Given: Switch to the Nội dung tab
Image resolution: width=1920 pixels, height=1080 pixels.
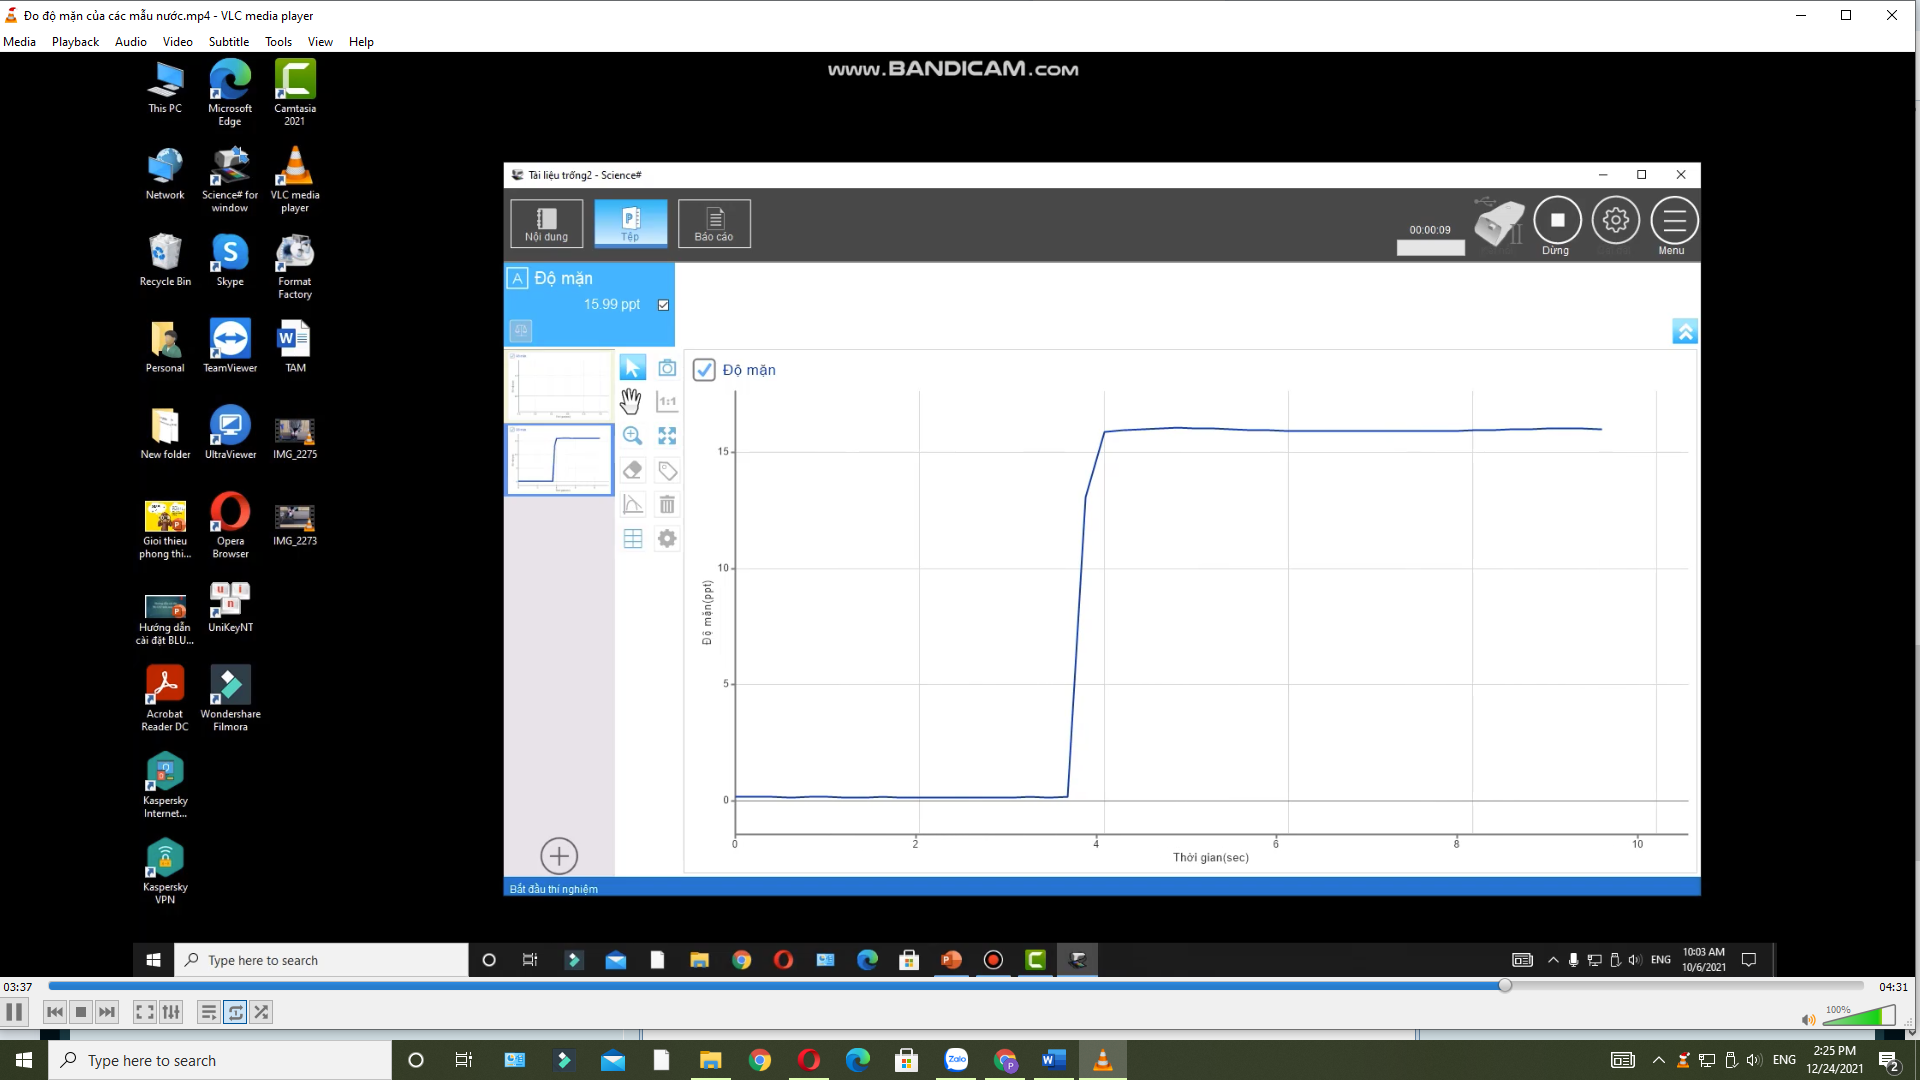Looking at the screenshot, I should [546, 223].
